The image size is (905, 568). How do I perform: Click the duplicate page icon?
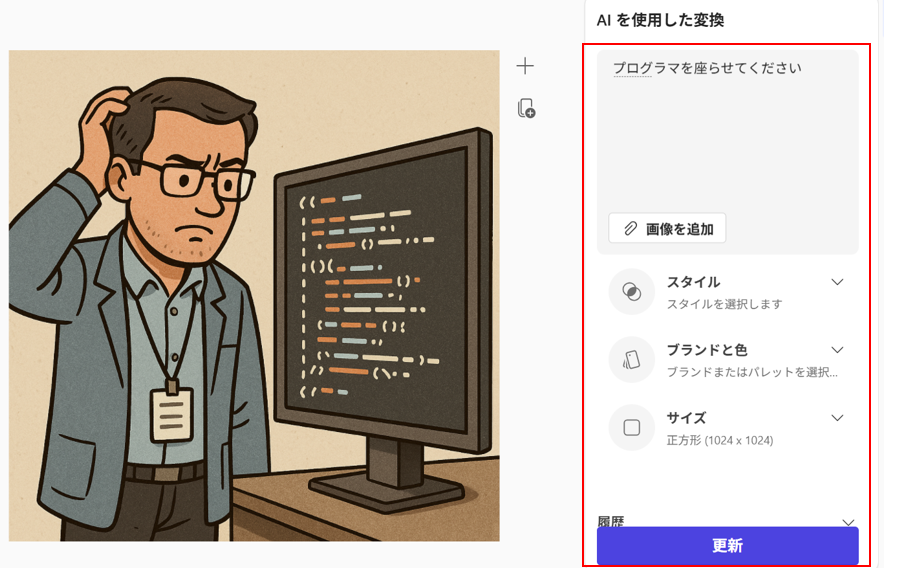point(526,109)
